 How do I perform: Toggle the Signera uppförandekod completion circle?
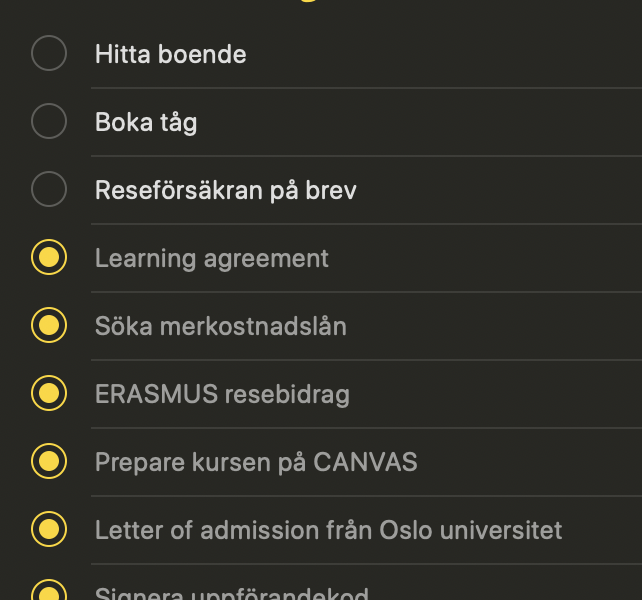(x=49, y=590)
